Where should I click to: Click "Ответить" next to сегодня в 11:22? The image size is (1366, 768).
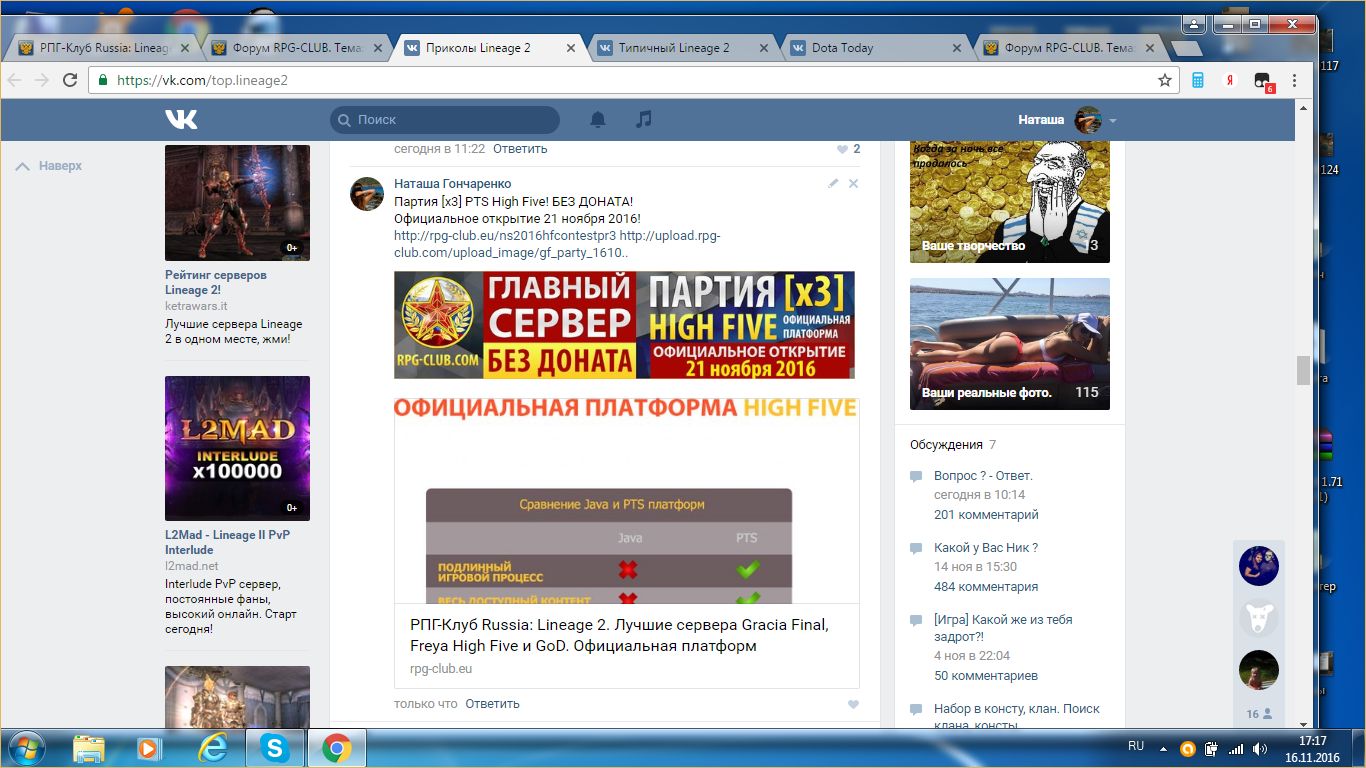click(520, 149)
